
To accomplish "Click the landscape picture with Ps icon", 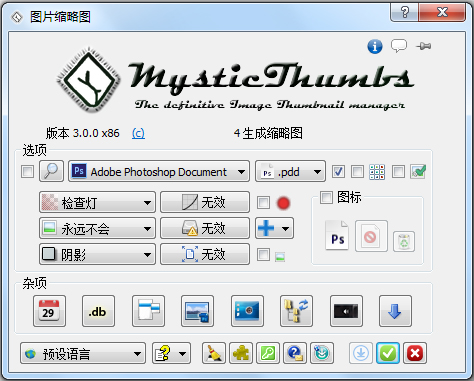I will coord(197,311).
